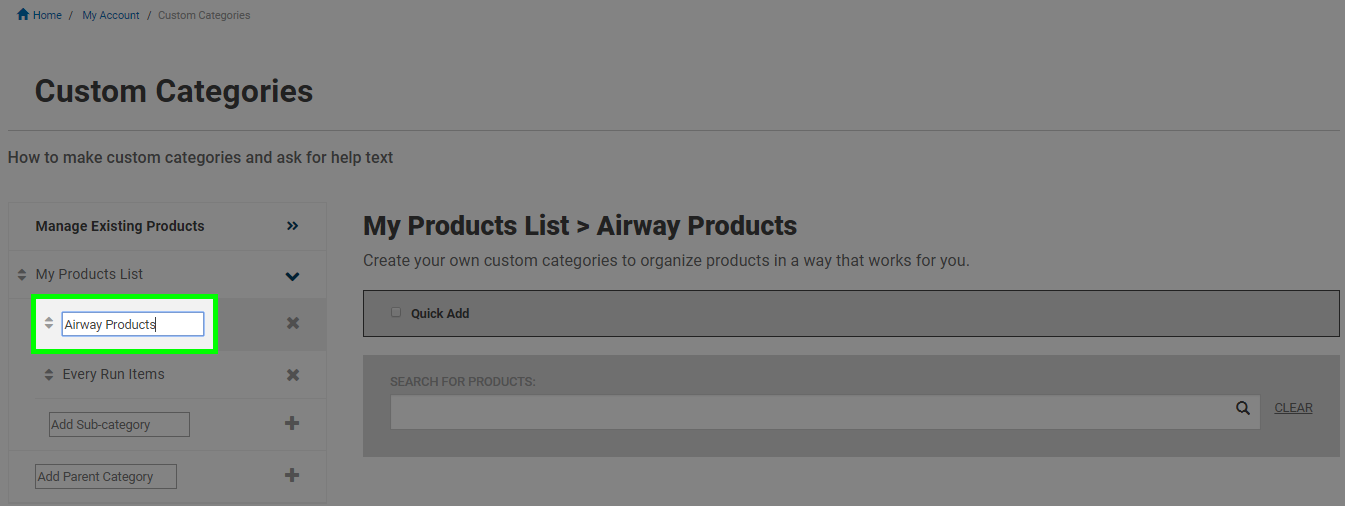The height and width of the screenshot is (506, 1345).
Task: Click plus icon beside Add Parent Category
Action: [x=292, y=475]
